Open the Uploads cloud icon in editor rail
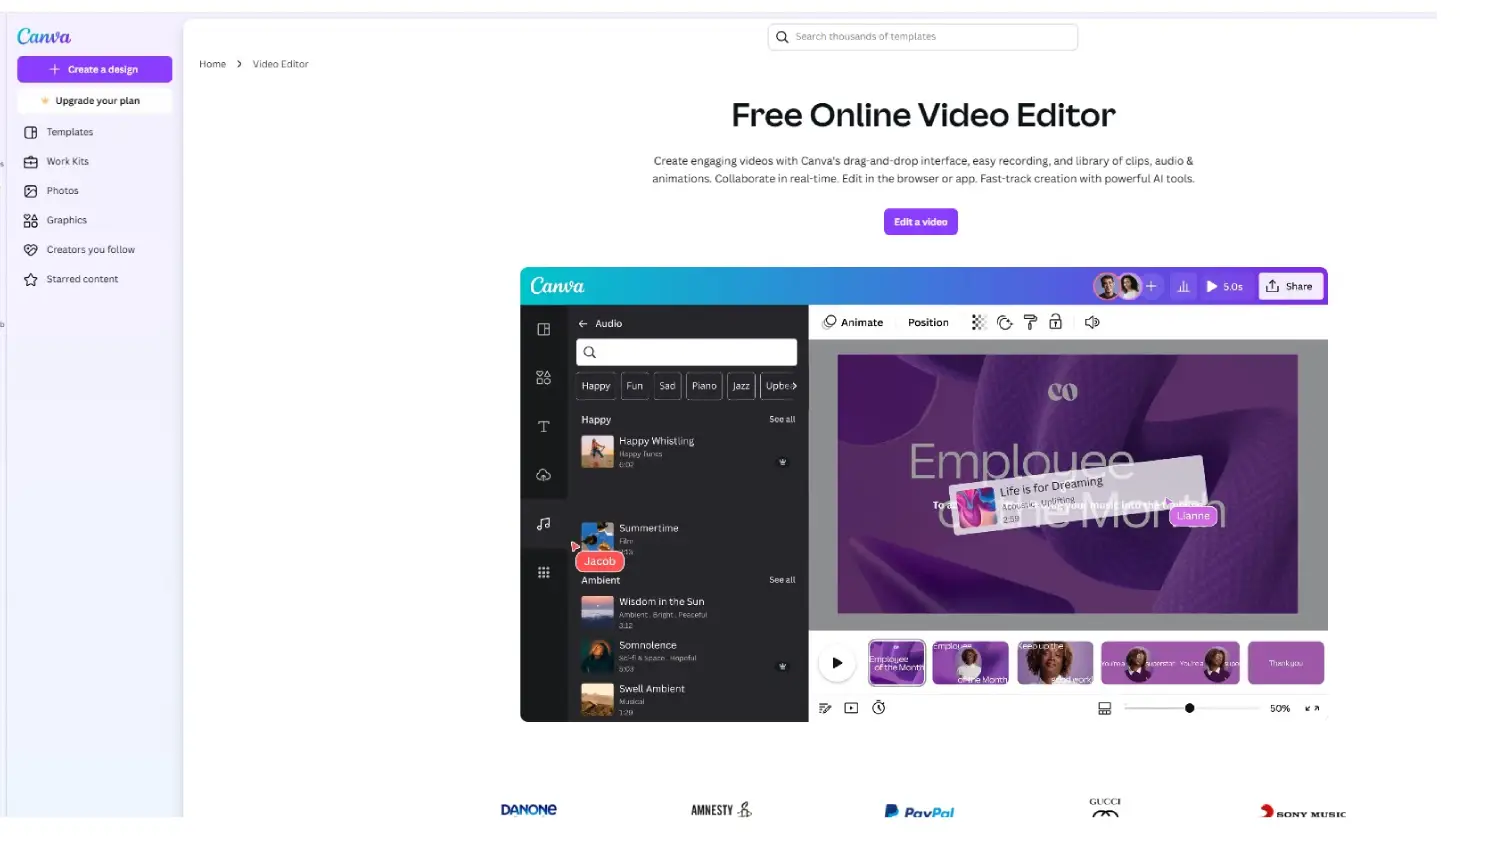1504x846 pixels. pyautogui.click(x=543, y=475)
